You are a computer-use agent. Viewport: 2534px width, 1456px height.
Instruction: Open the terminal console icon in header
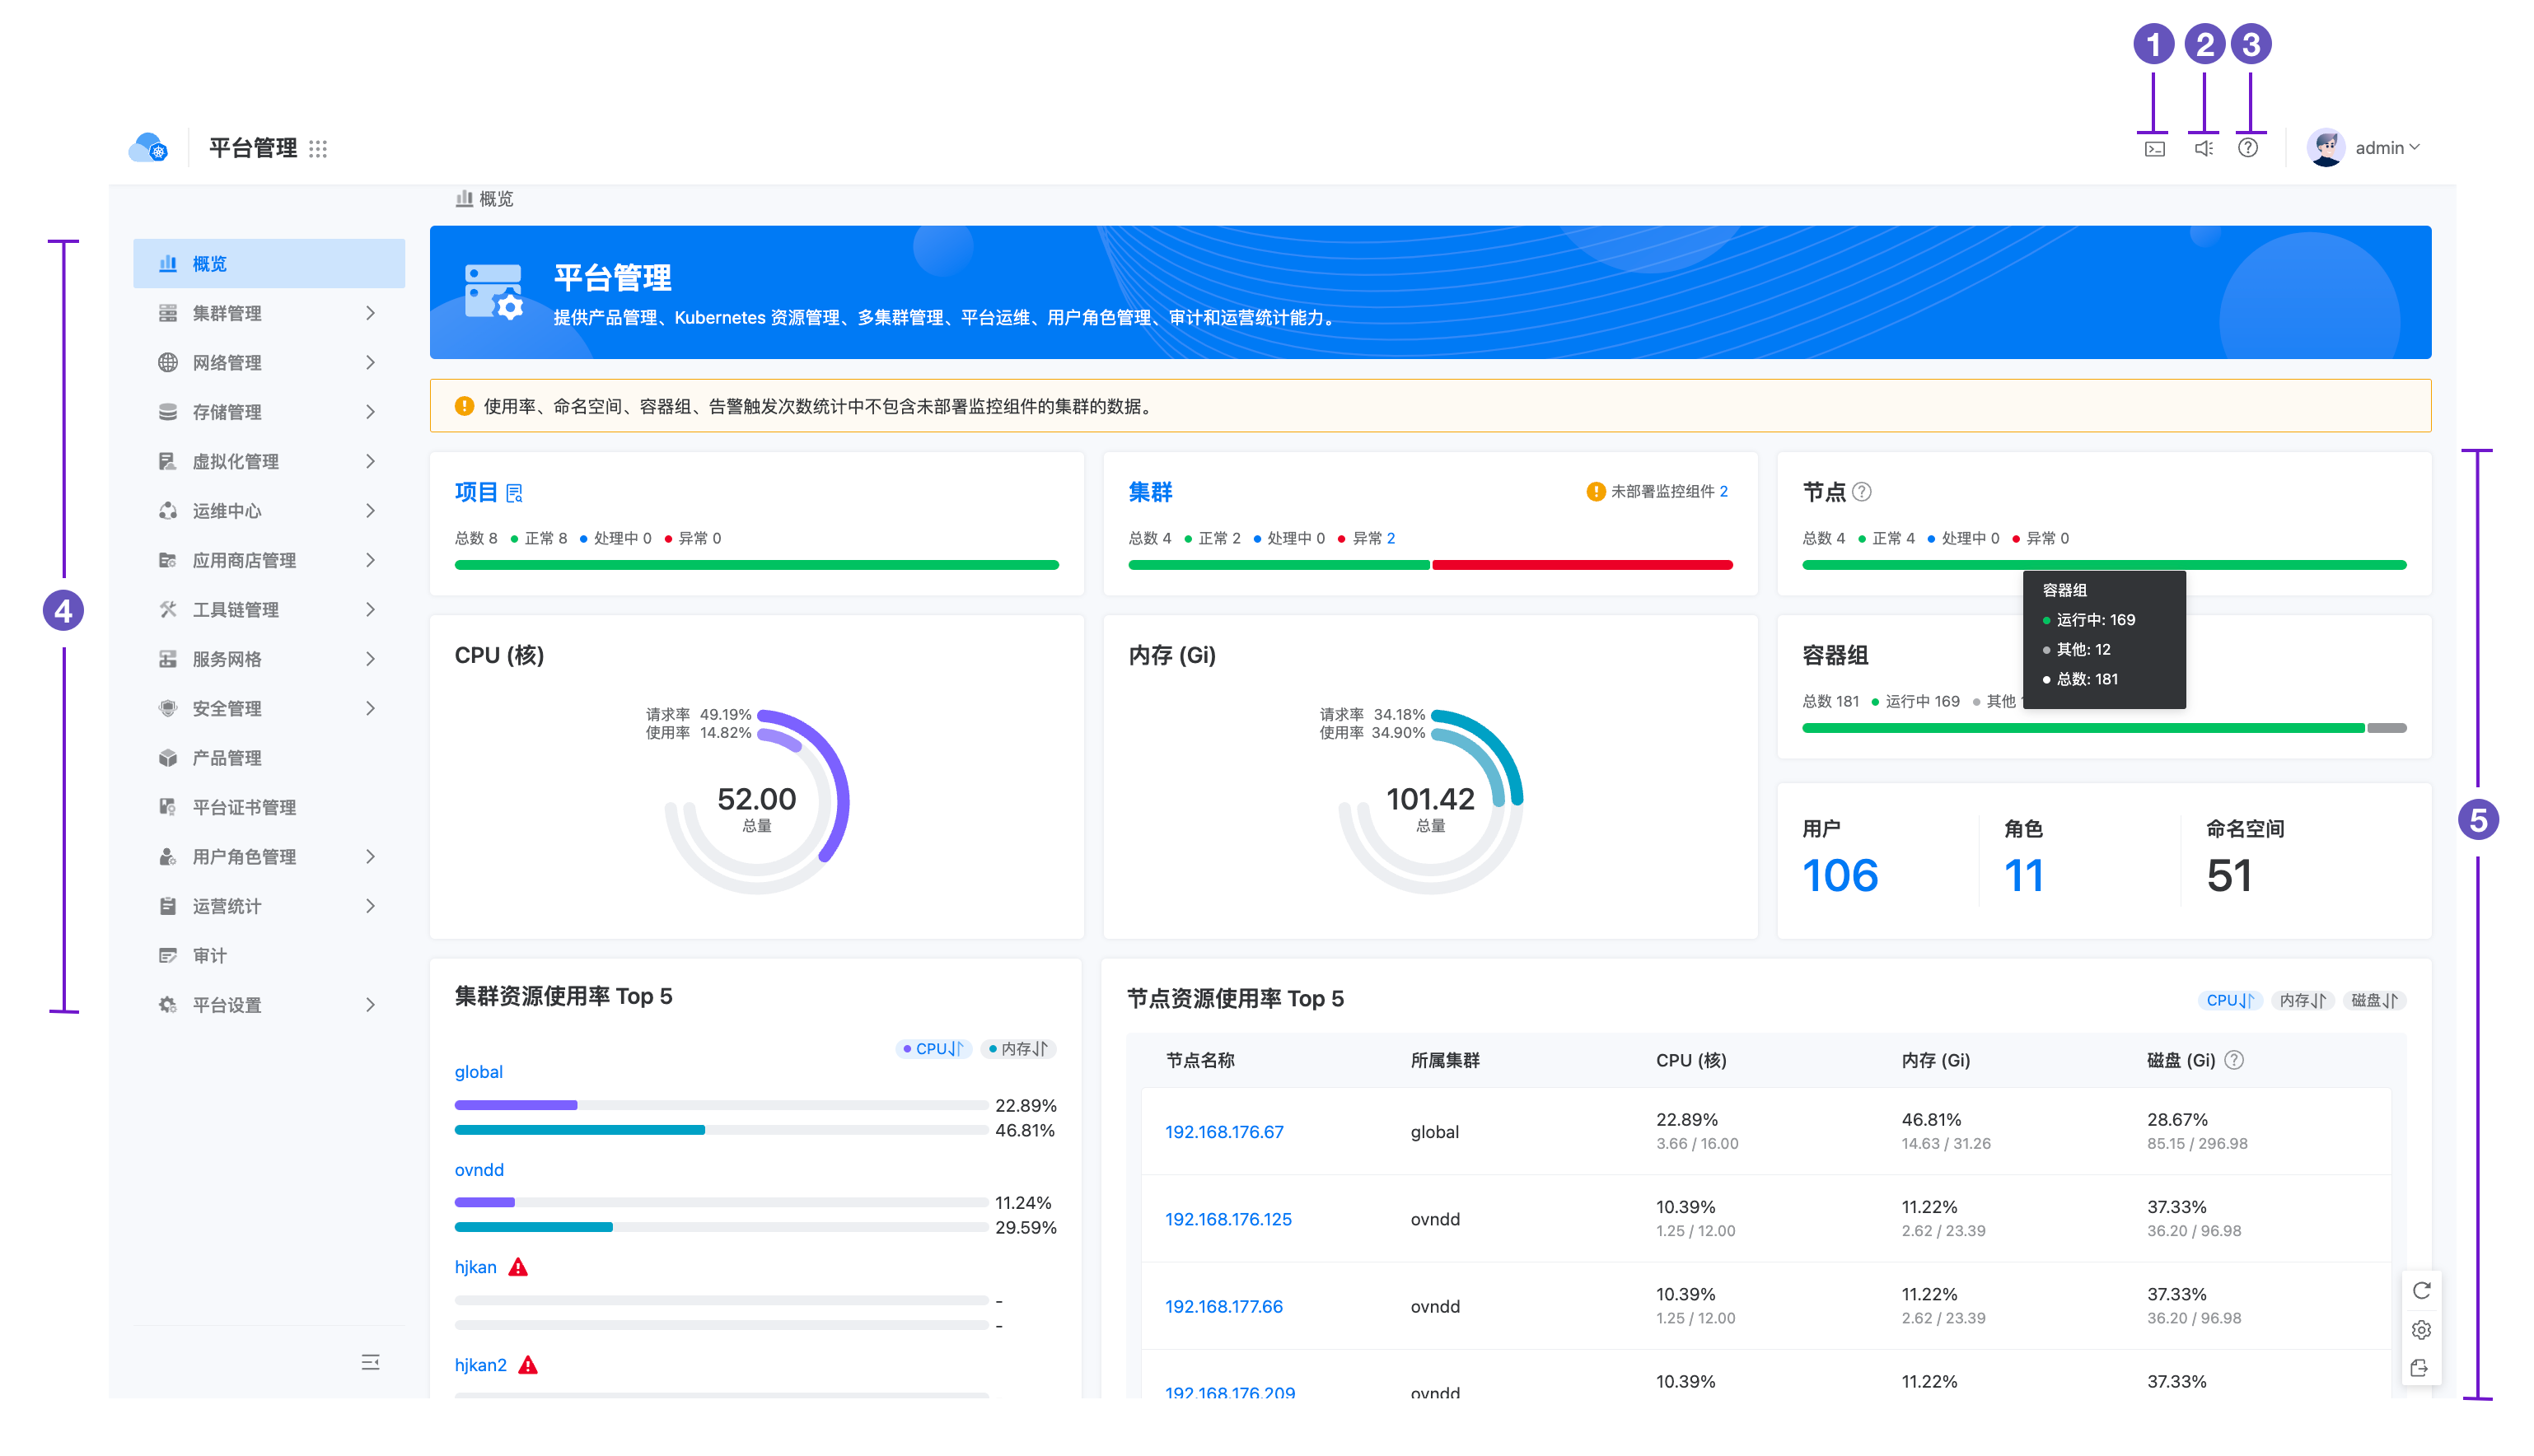(x=2154, y=148)
